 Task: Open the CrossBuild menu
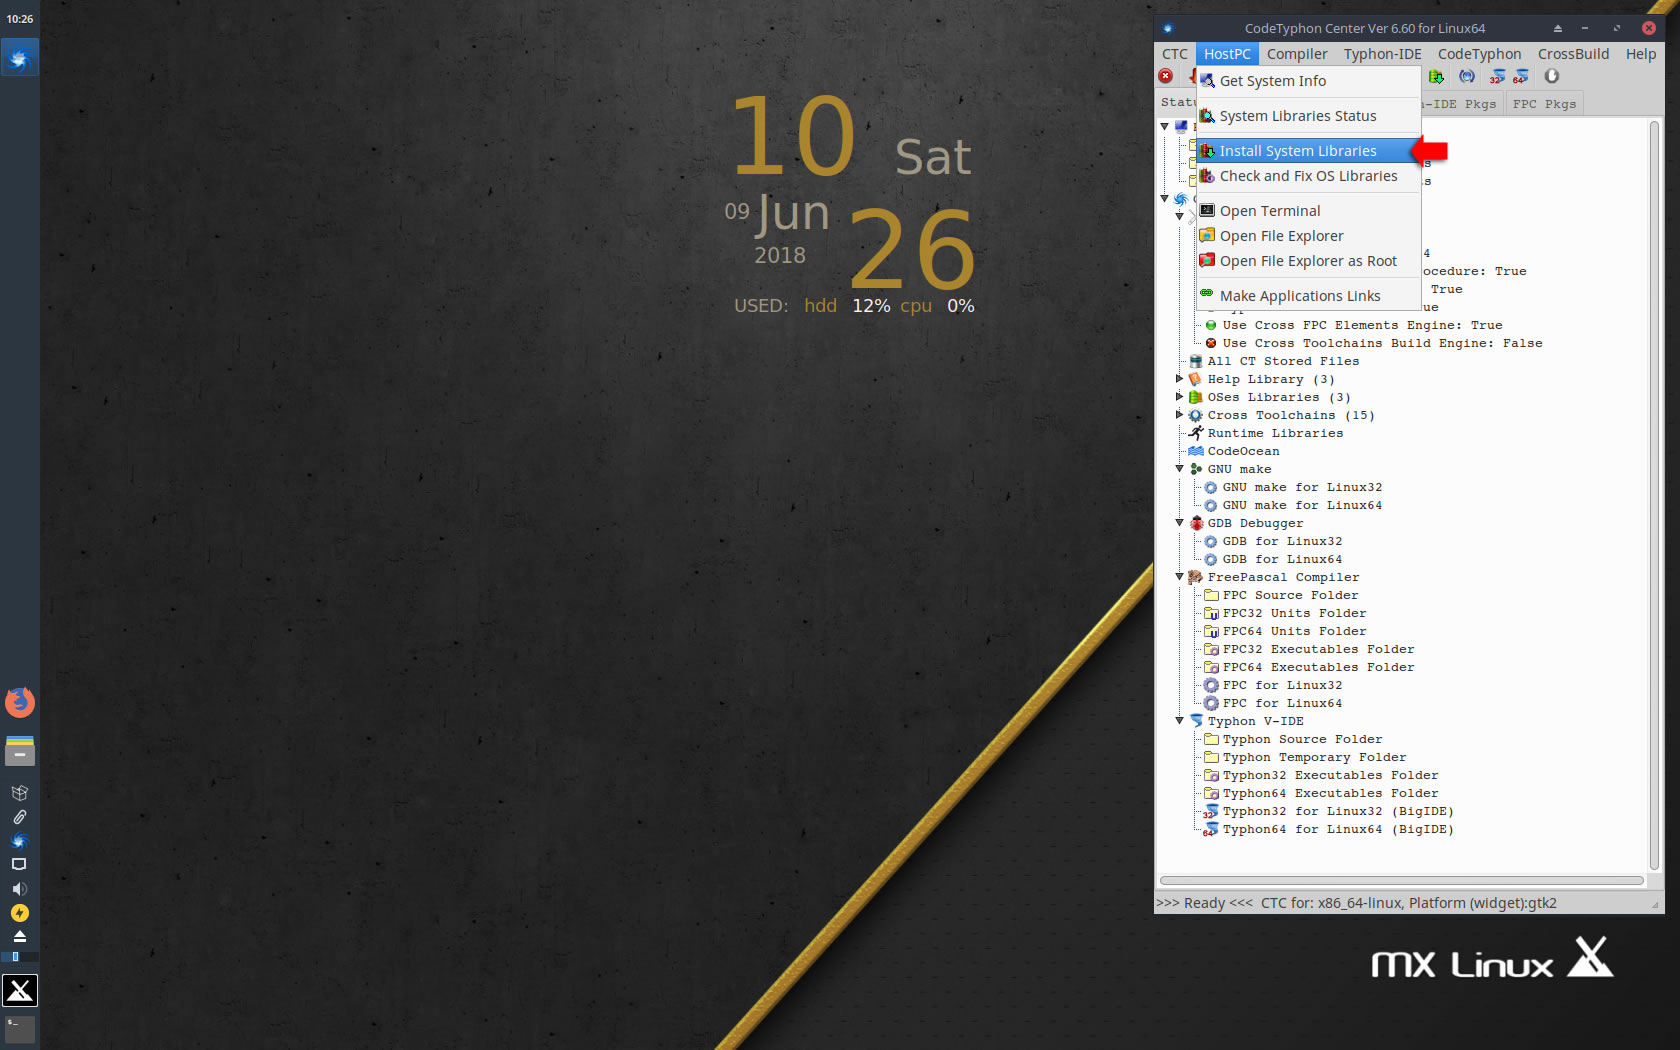click(1573, 54)
